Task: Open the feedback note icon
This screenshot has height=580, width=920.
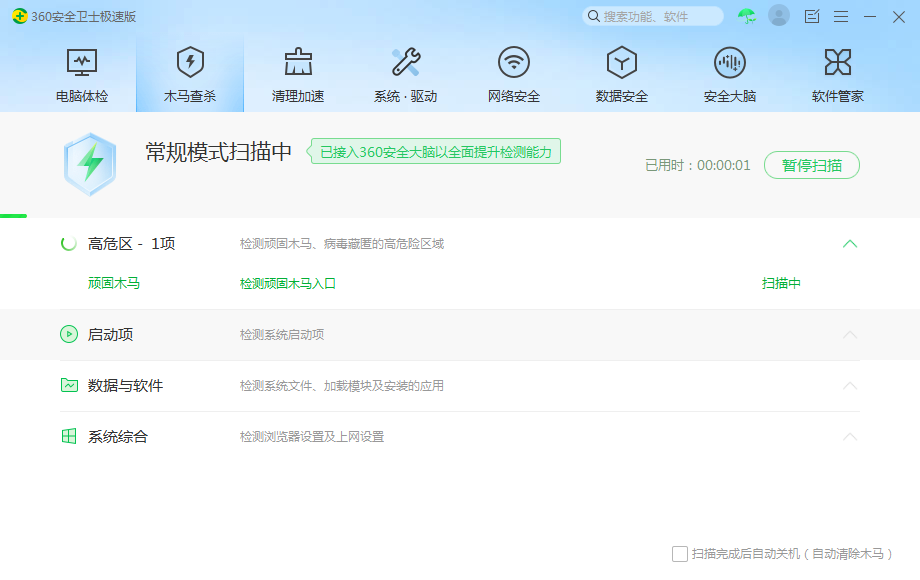Action: 812,16
